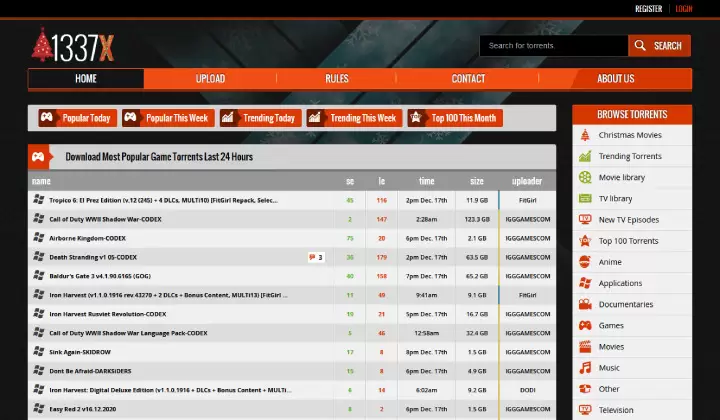
Task: Click the search magnifier icon
Action: pos(640,45)
